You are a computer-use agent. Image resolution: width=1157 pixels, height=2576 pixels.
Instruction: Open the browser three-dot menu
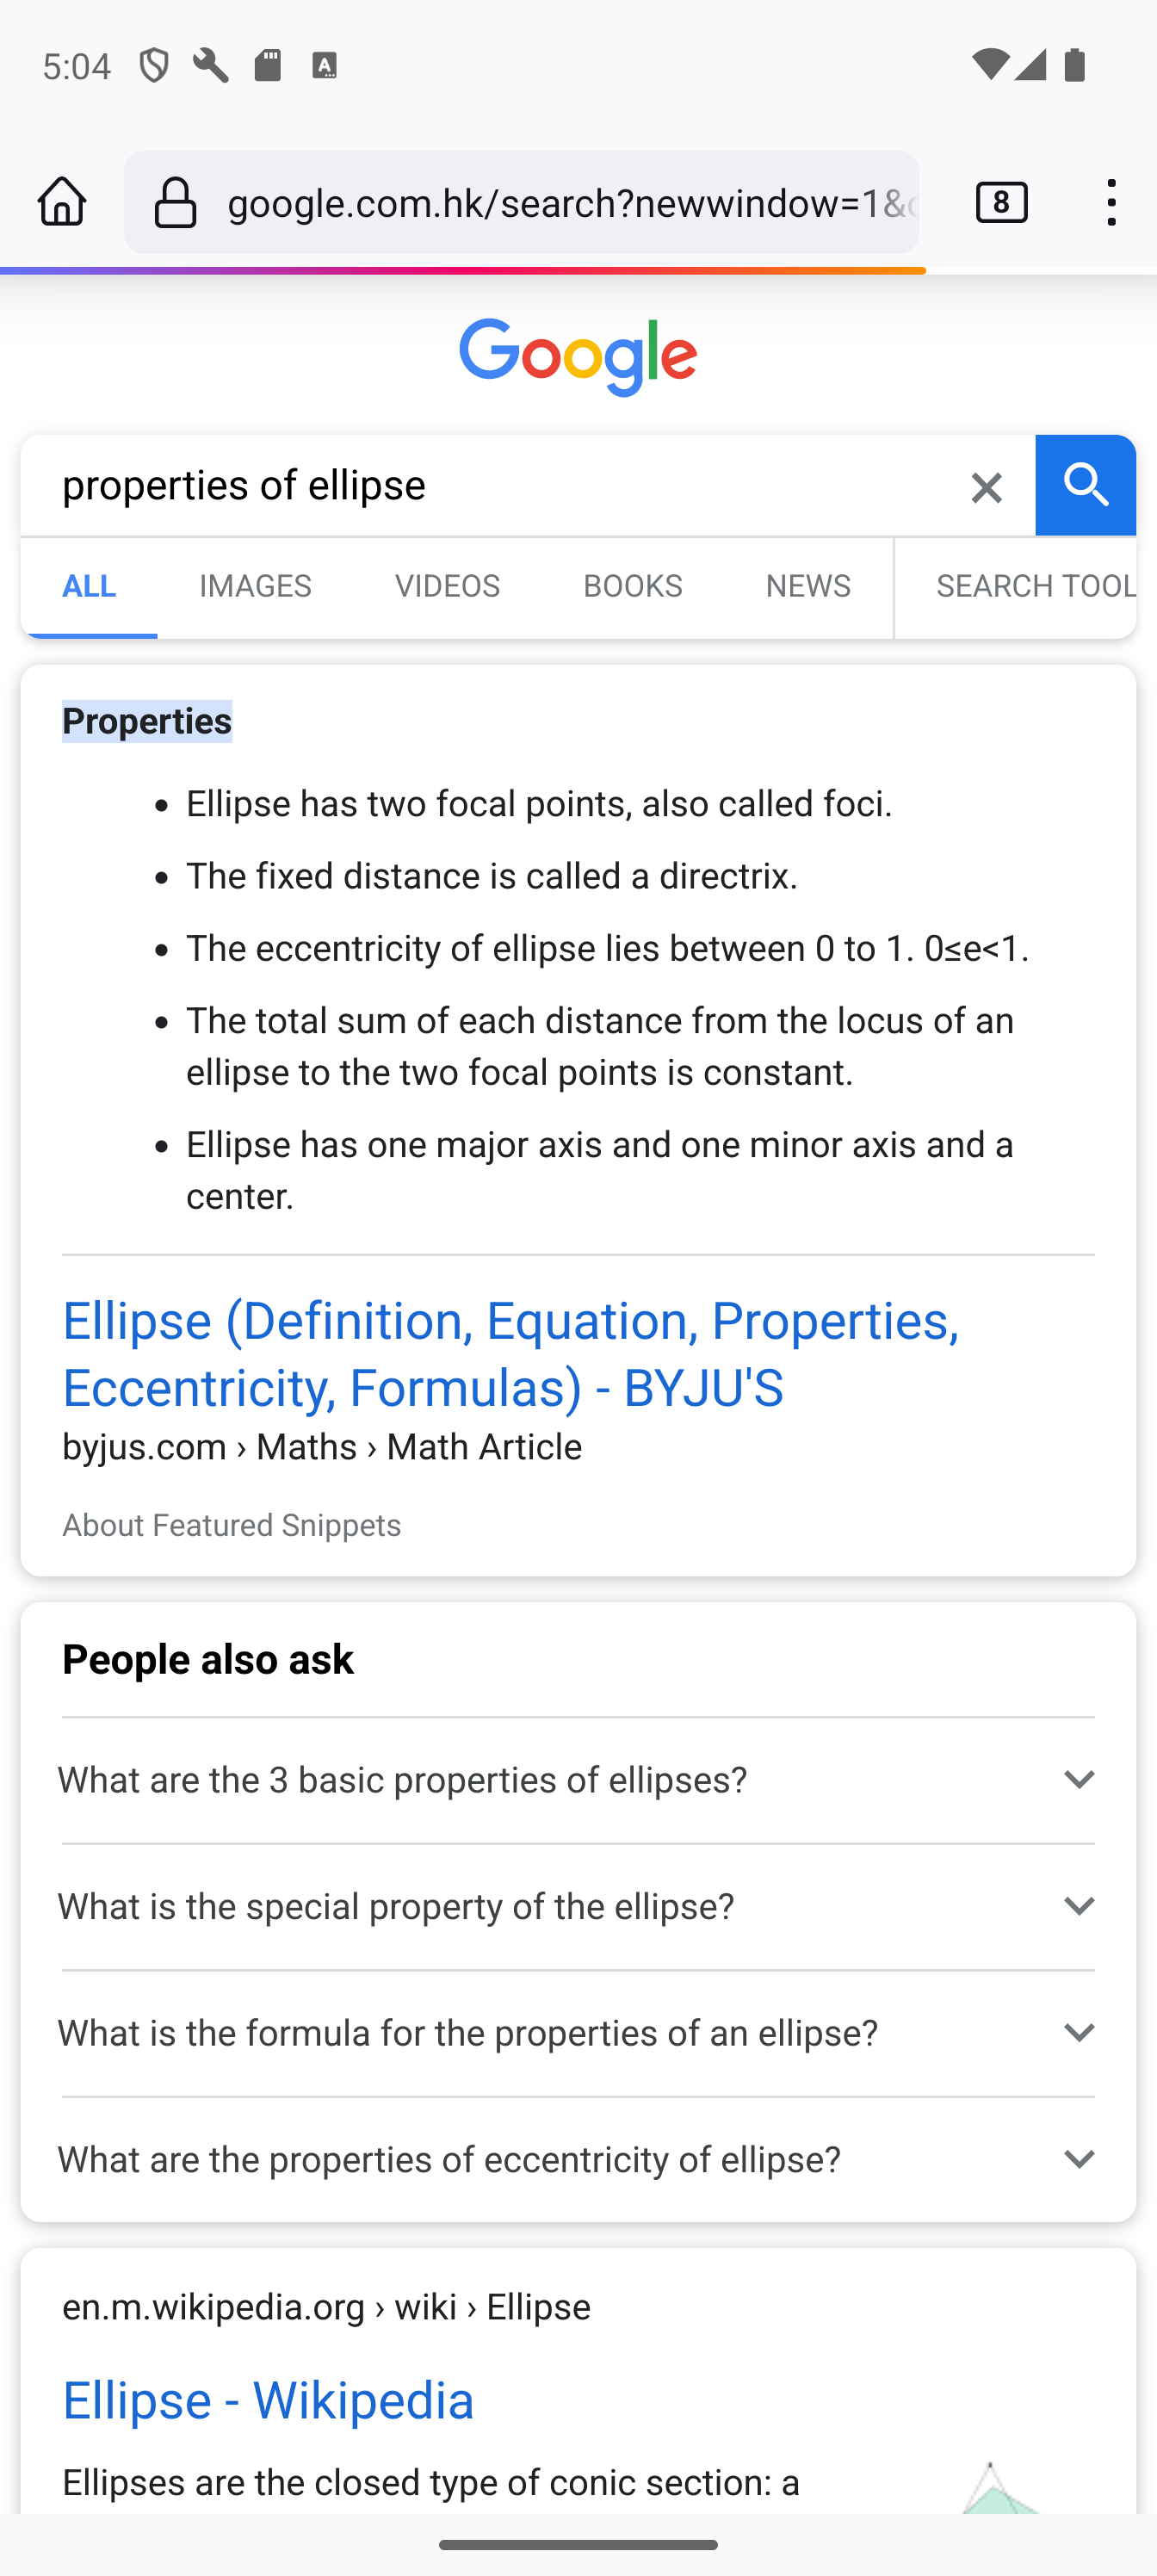coord(1111,203)
